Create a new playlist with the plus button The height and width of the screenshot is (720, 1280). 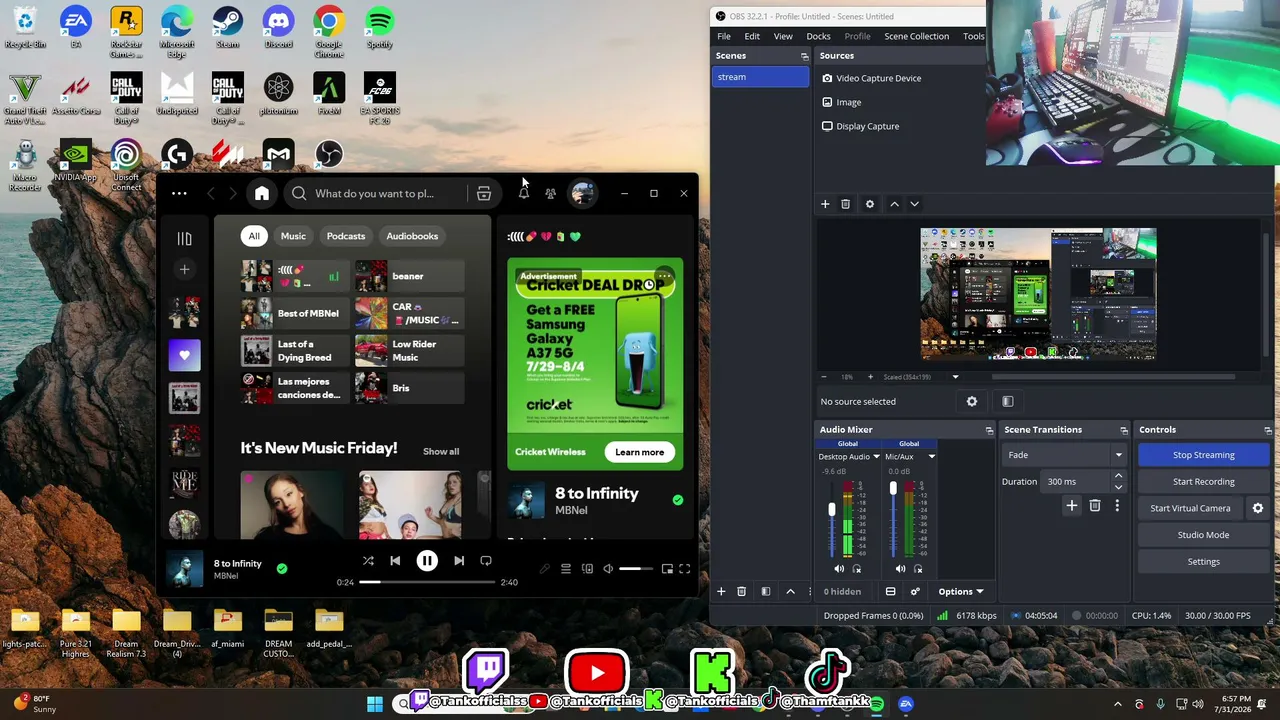[184, 269]
